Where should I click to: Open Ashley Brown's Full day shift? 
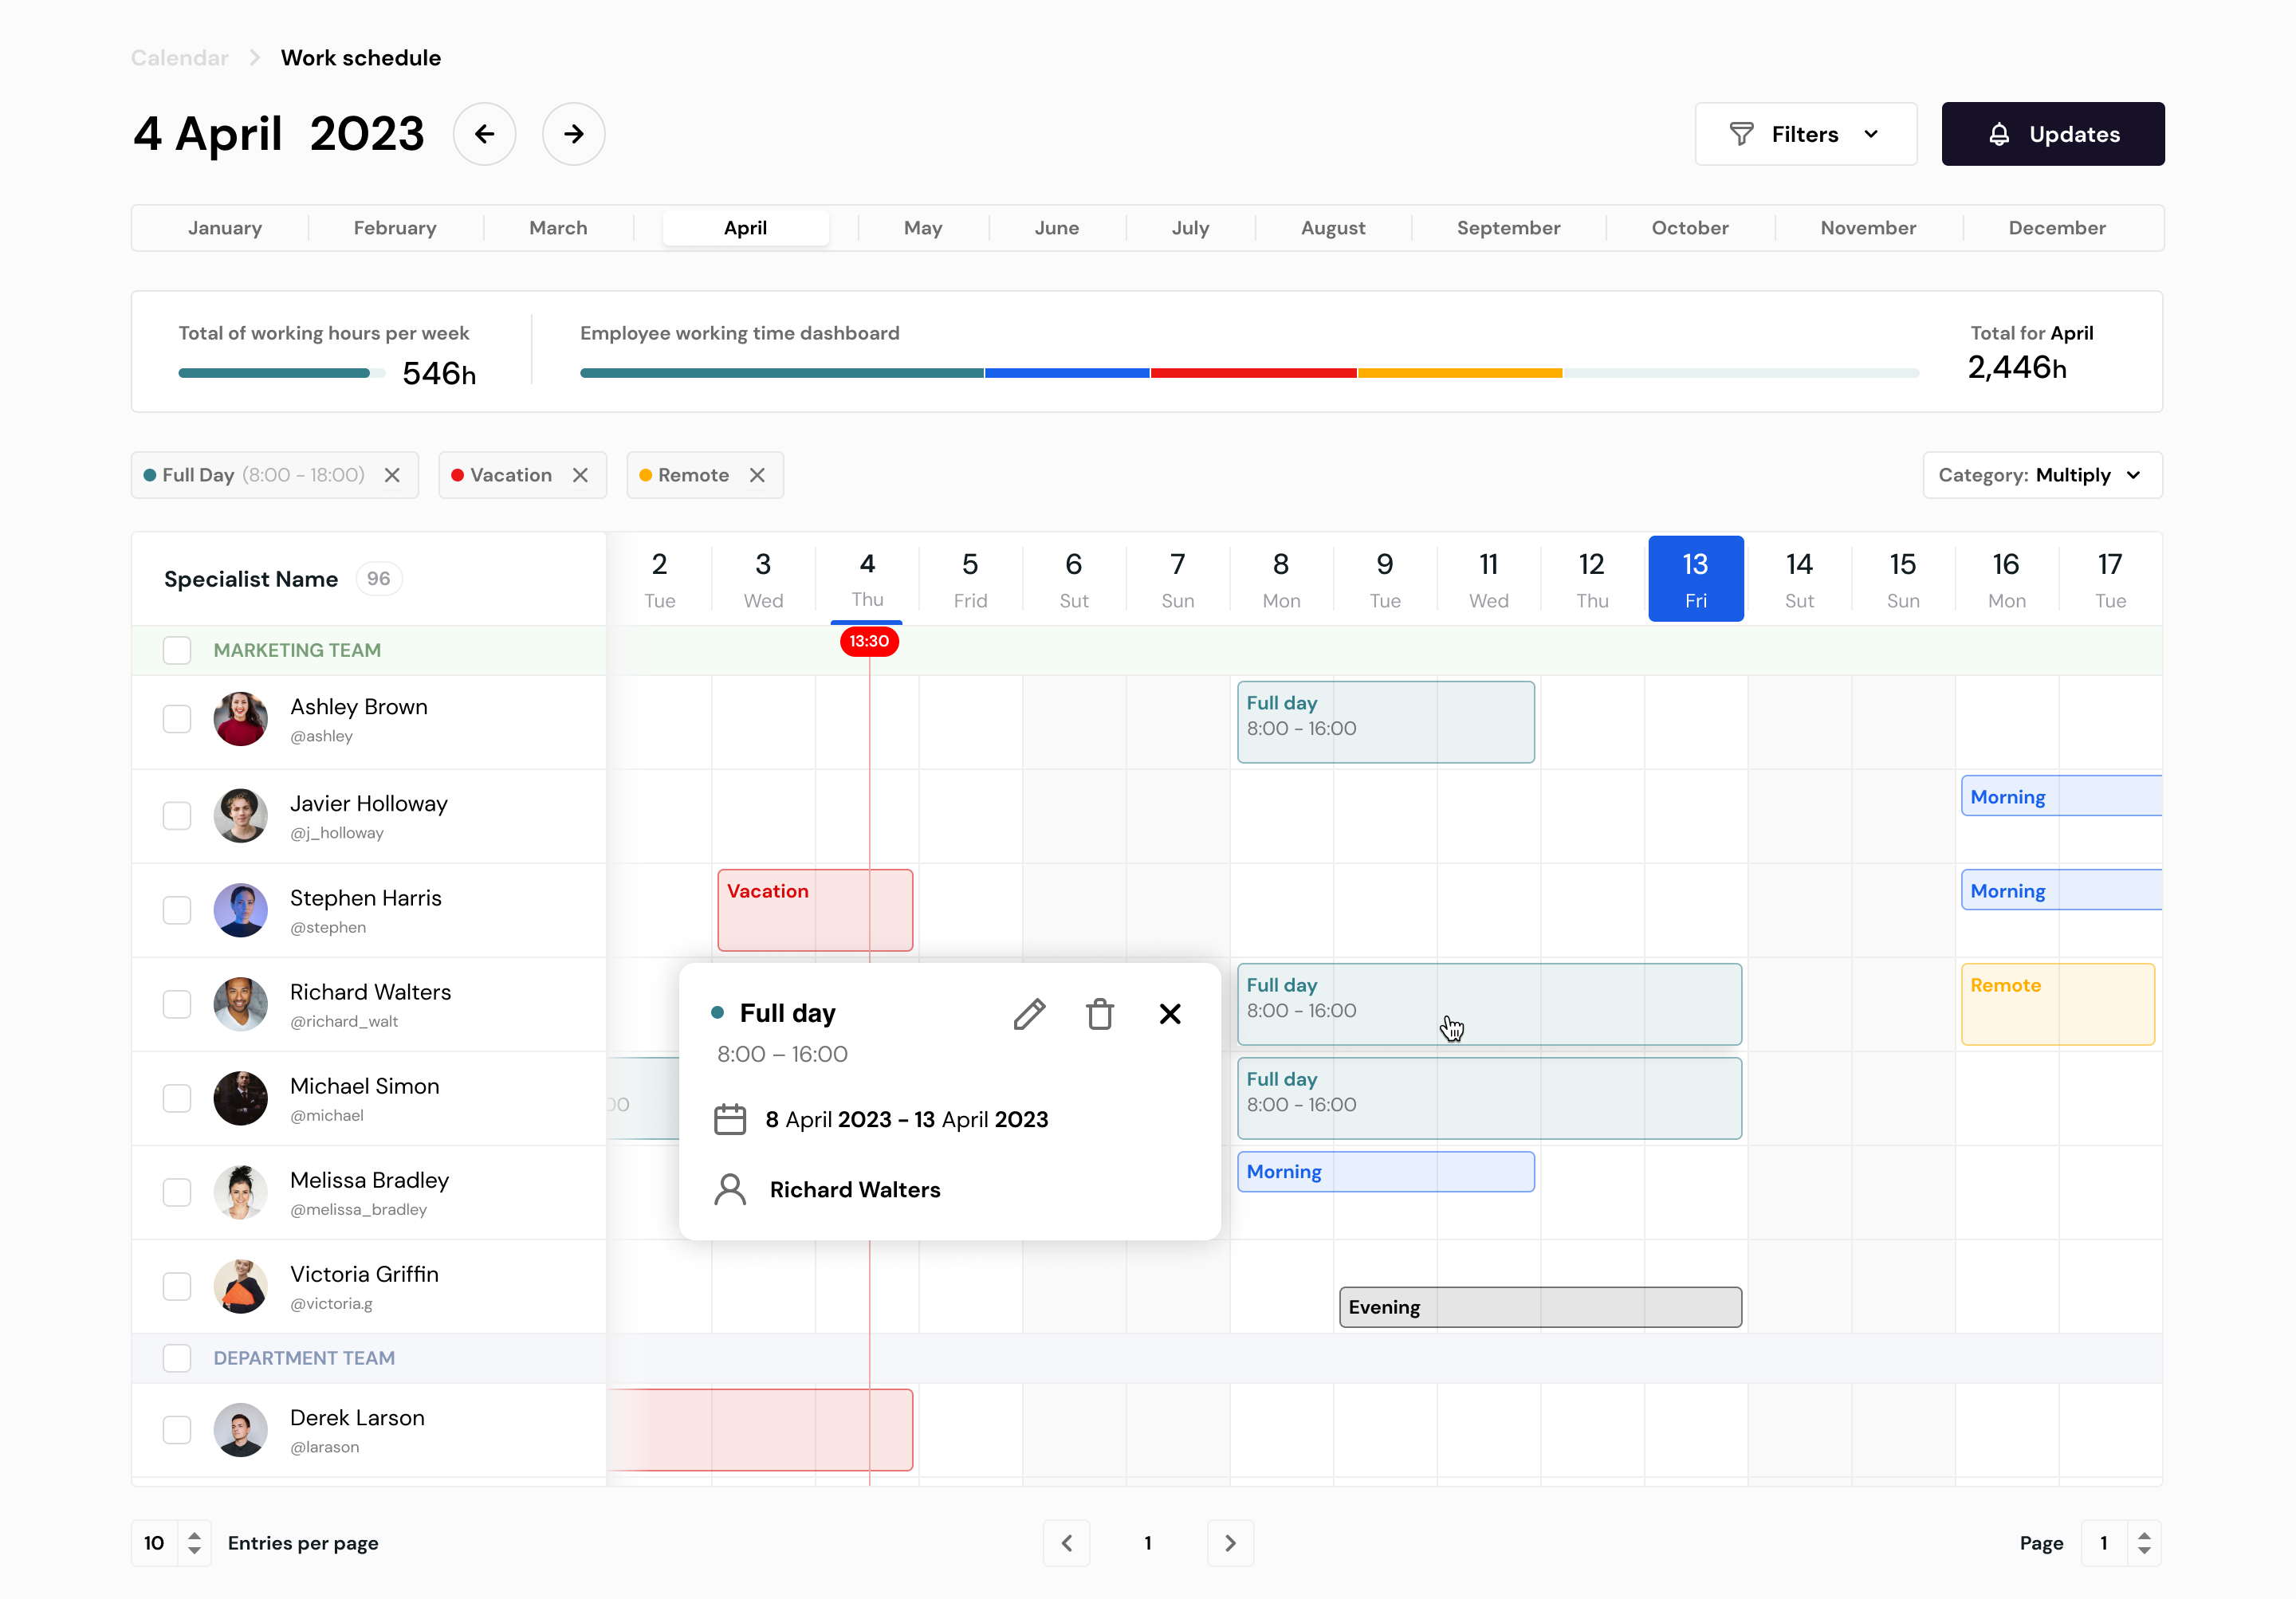pos(1386,722)
